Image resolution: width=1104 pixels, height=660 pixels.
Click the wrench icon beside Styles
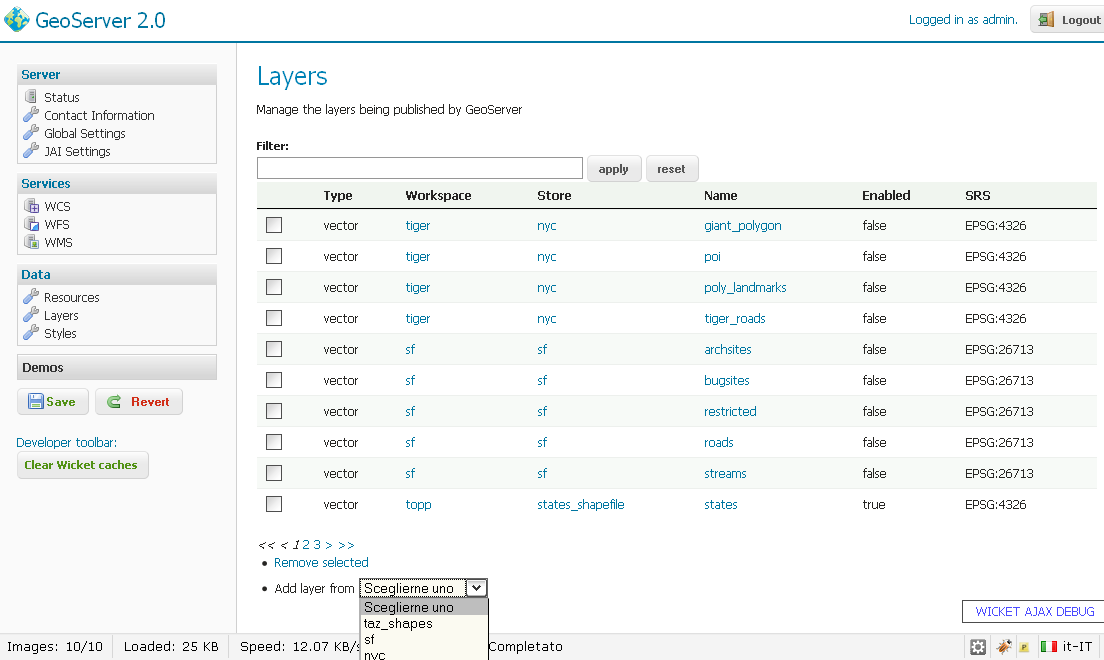coord(31,332)
